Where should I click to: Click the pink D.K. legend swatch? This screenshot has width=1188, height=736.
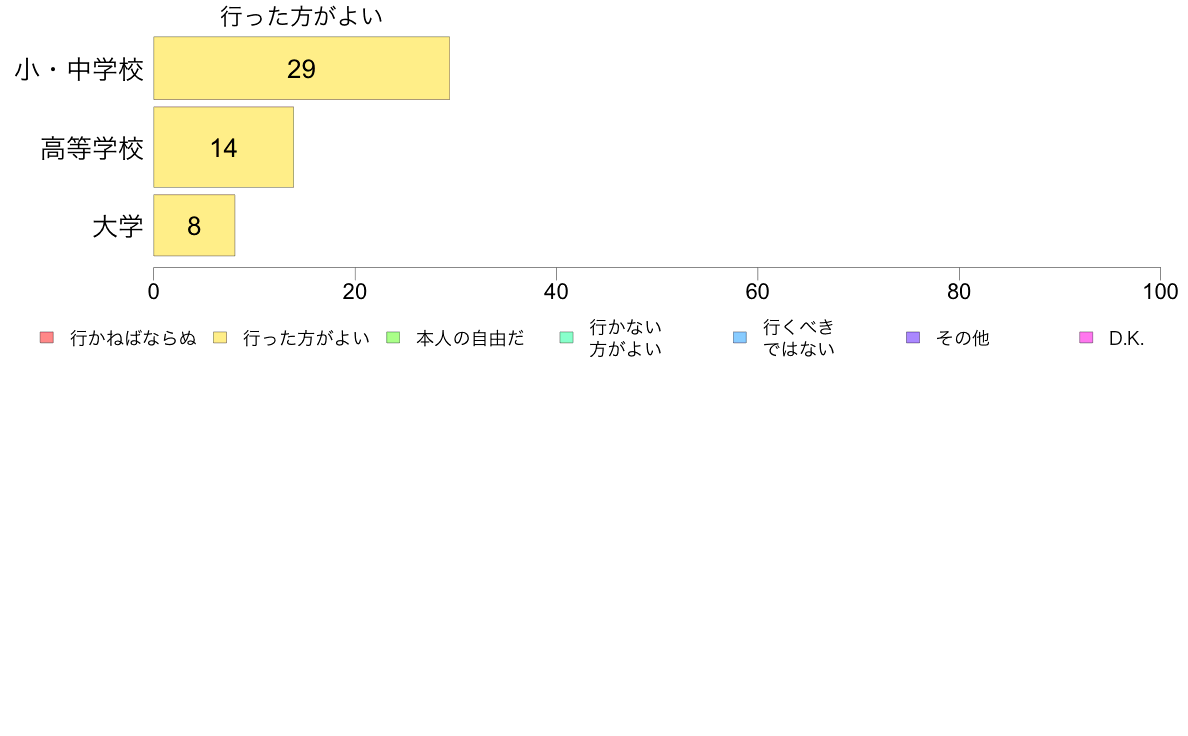tap(1086, 337)
